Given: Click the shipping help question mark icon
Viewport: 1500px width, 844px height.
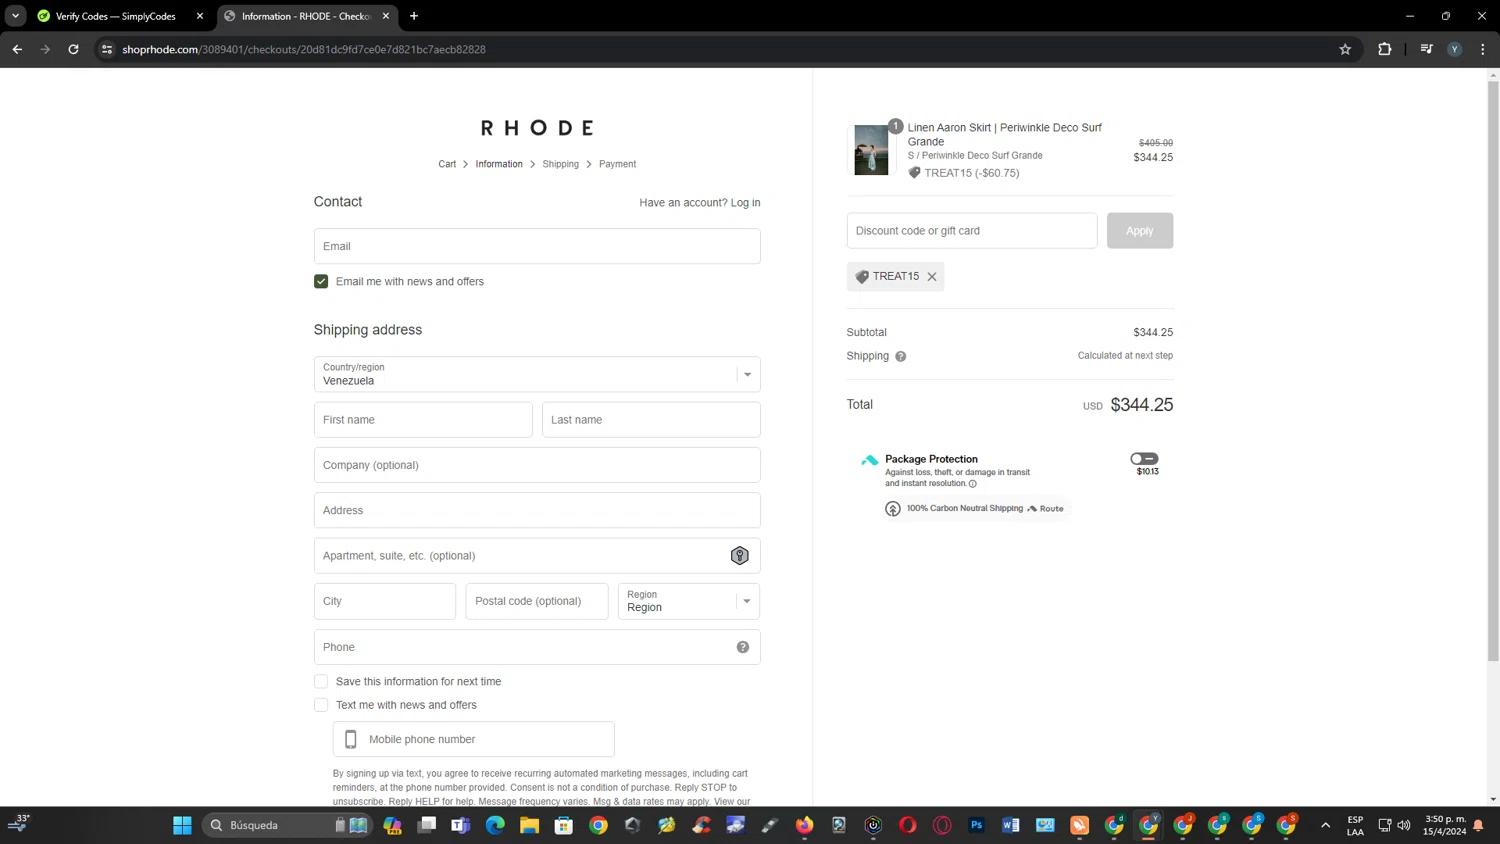Looking at the screenshot, I should click(x=901, y=356).
